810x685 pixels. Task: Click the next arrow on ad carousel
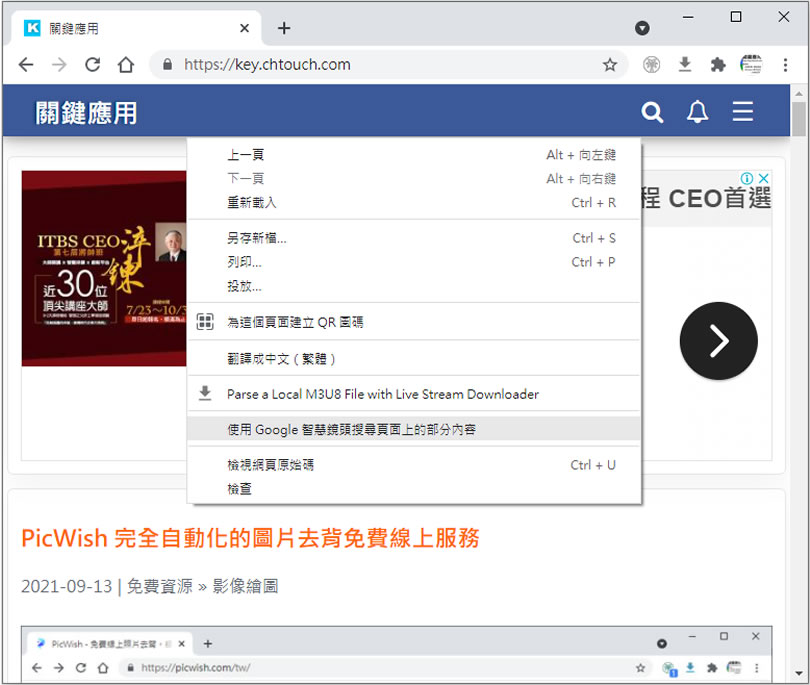(718, 342)
